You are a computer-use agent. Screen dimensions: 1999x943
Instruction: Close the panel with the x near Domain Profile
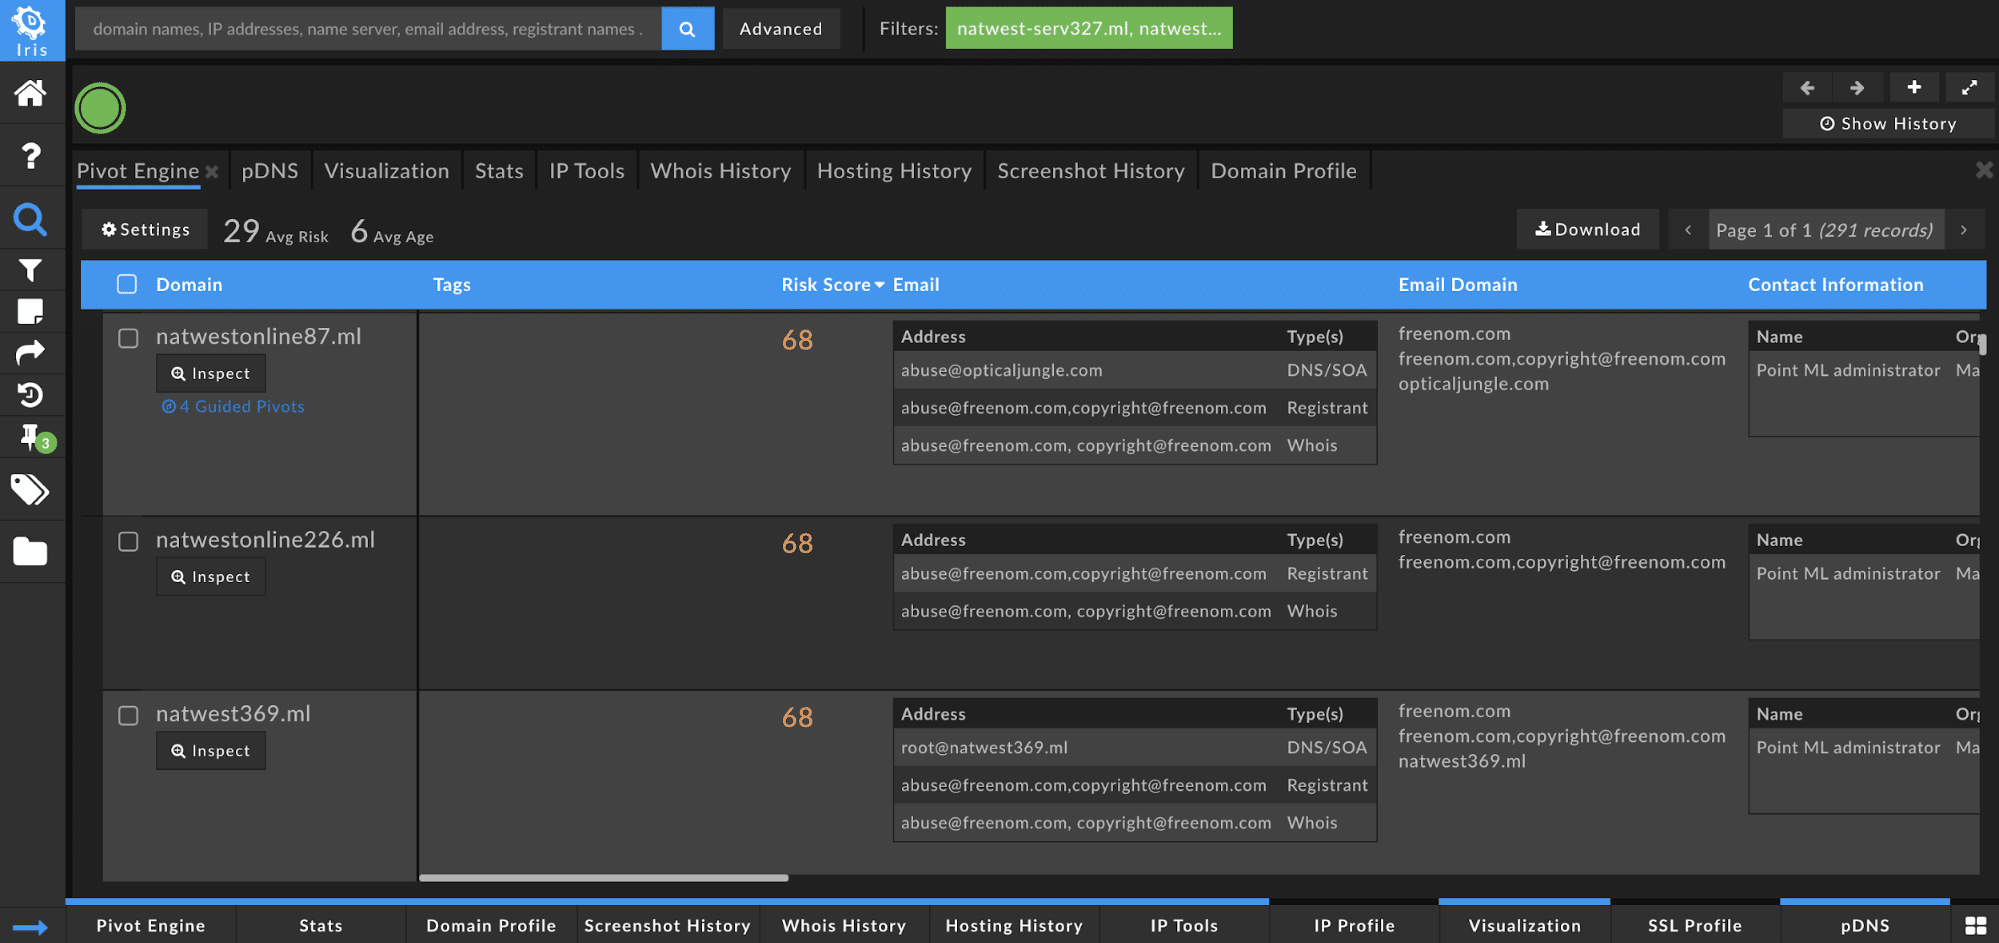click(1984, 170)
